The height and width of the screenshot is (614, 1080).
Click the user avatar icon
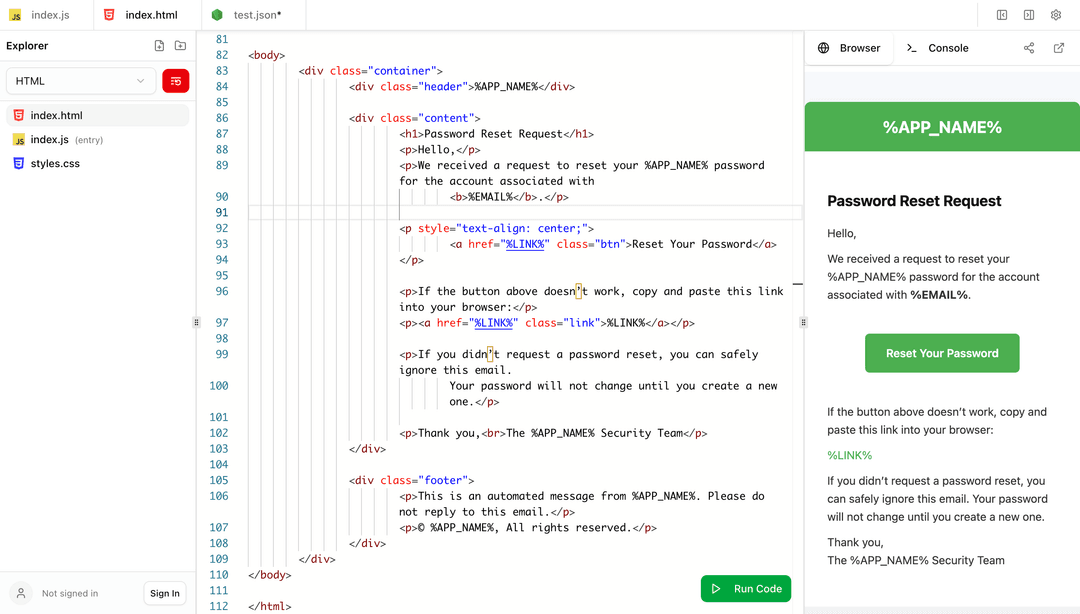pos(21,593)
